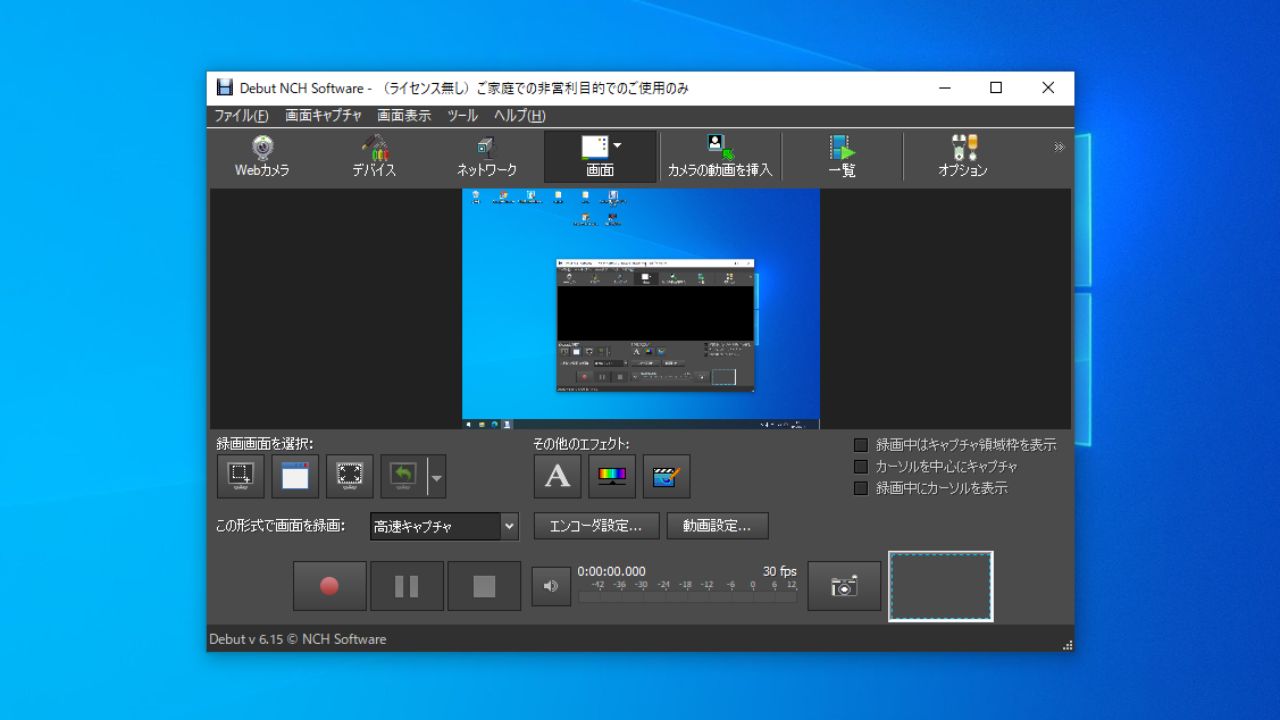
Task: Open the ヘルプ(H) menu
Action: [519, 116]
